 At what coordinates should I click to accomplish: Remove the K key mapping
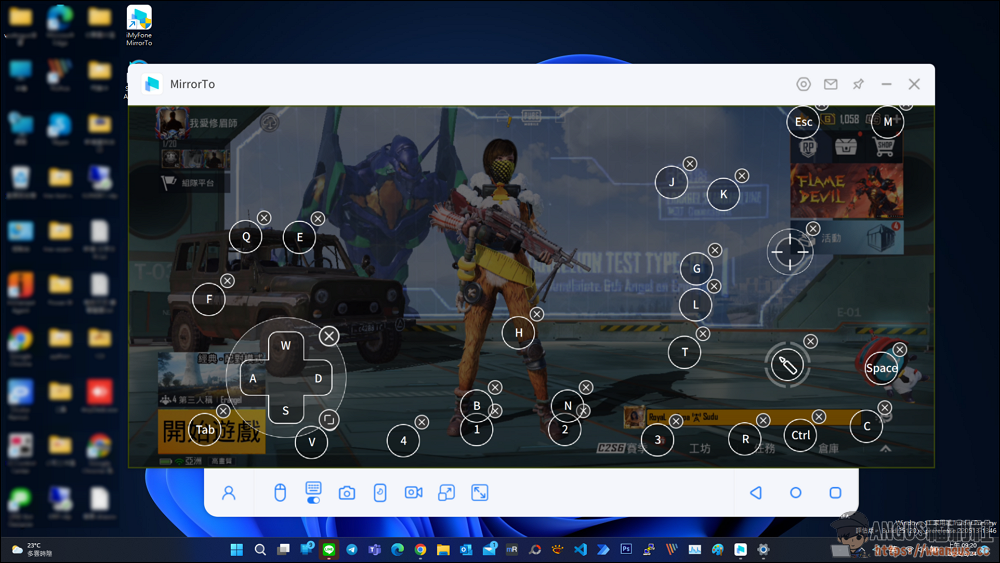click(x=742, y=175)
